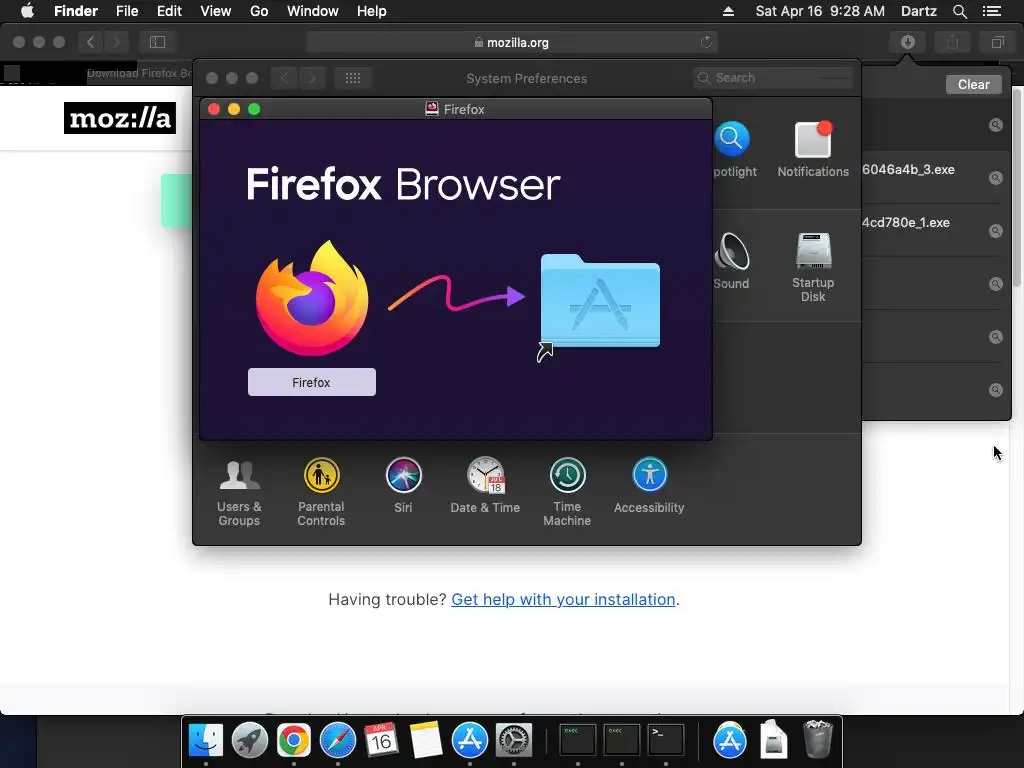Click Safari's back button
1024x768 pixels.
click(x=91, y=42)
